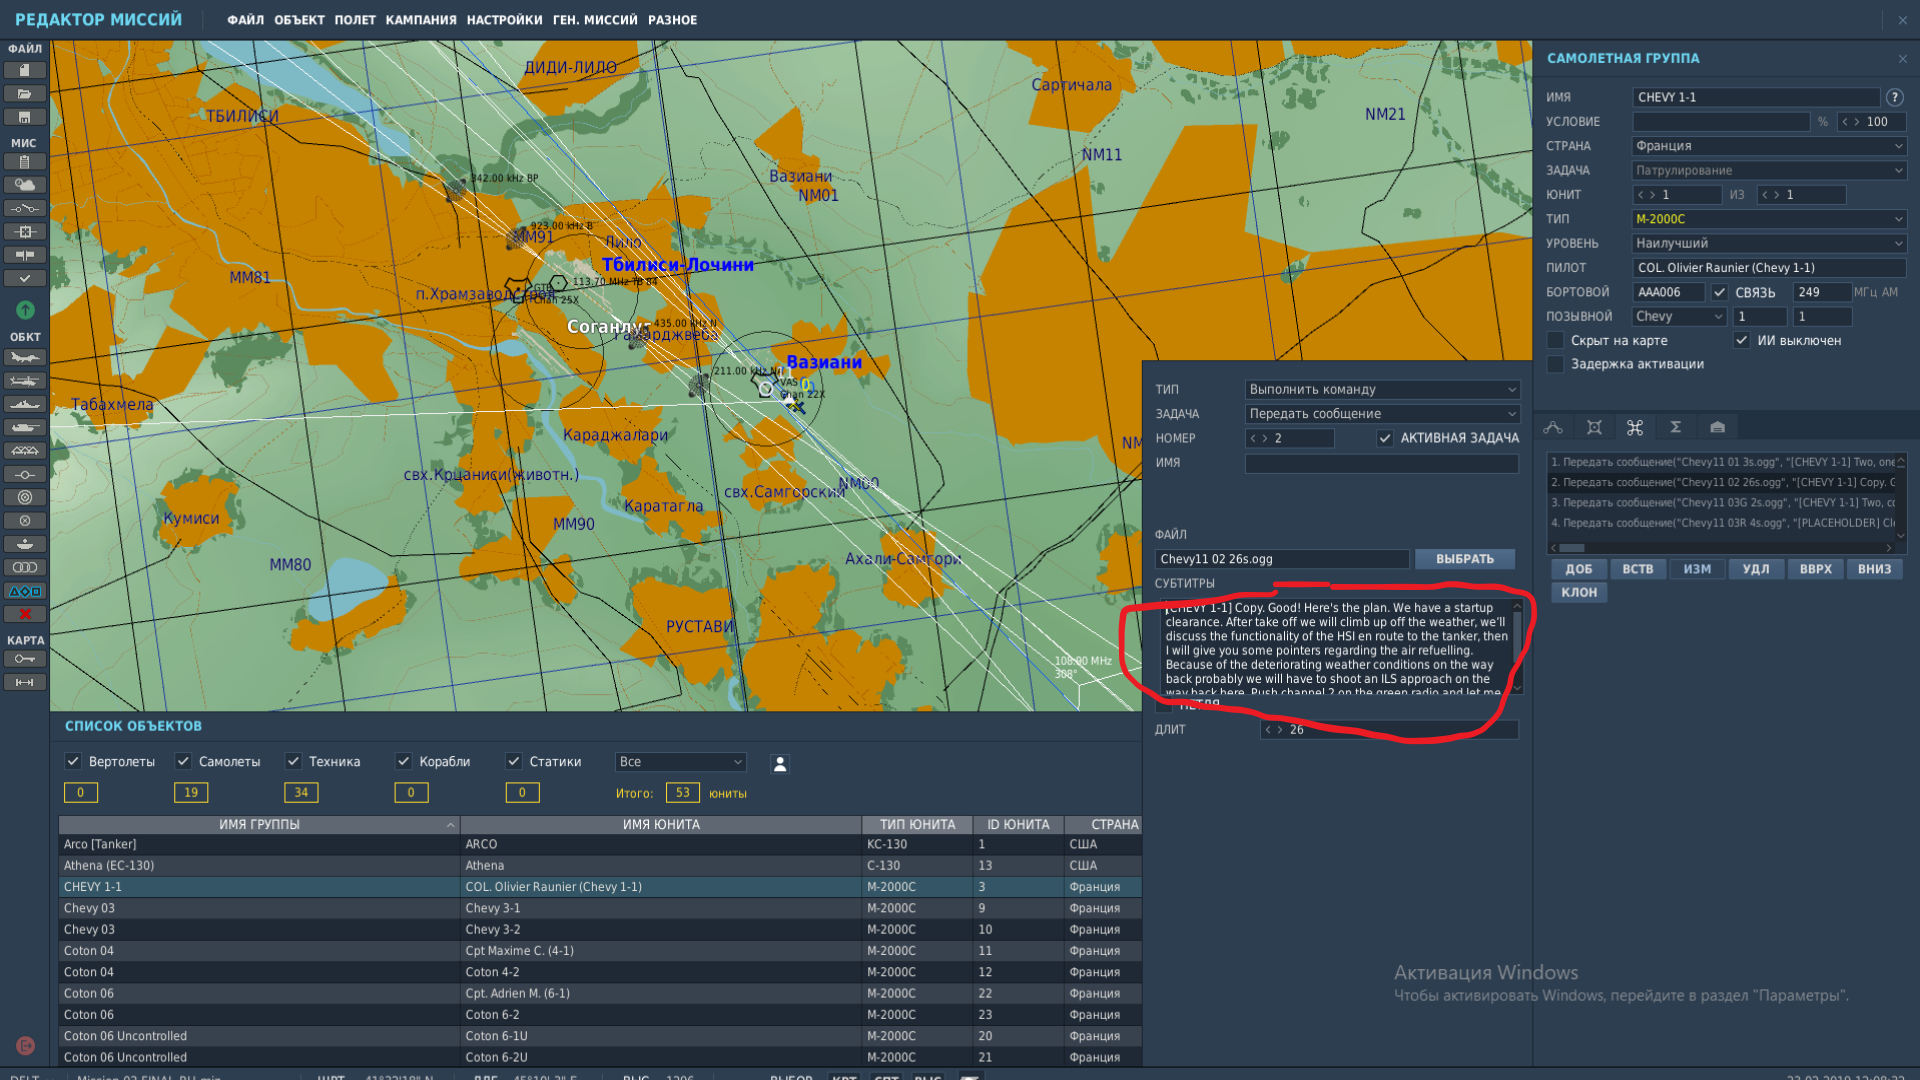Enable the Скрыт на карте checkbox
The image size is (1920, 1080).
1555,340
